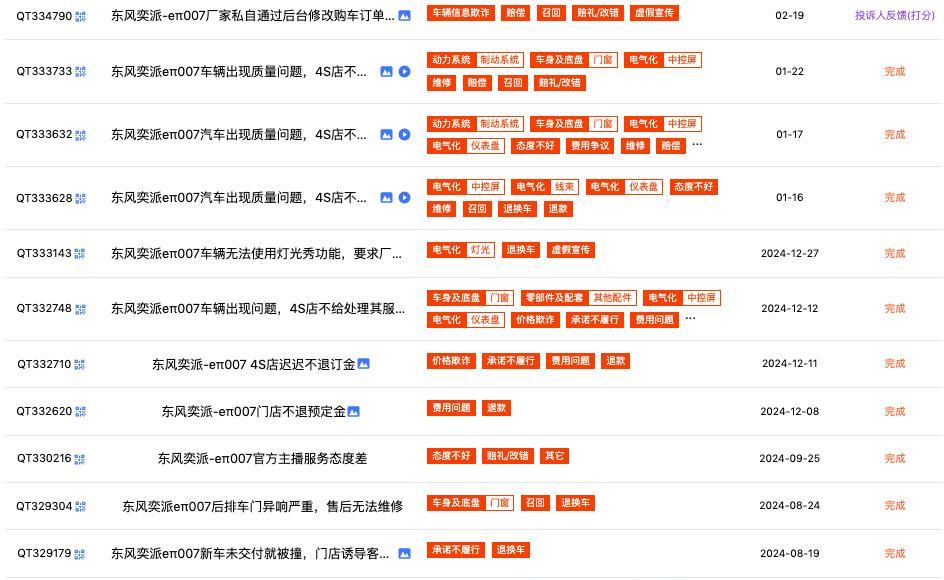Select the 动力系统 制动系统 tag in row QT333733
This screenshot has height=580, width=944.
[475, 60]
